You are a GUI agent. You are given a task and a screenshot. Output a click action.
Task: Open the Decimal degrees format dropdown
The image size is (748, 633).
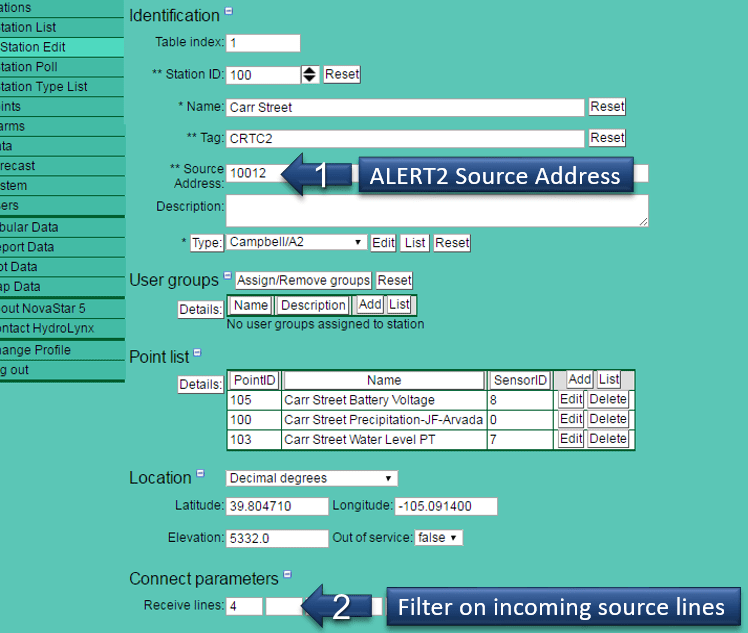(x=312, y=478)
